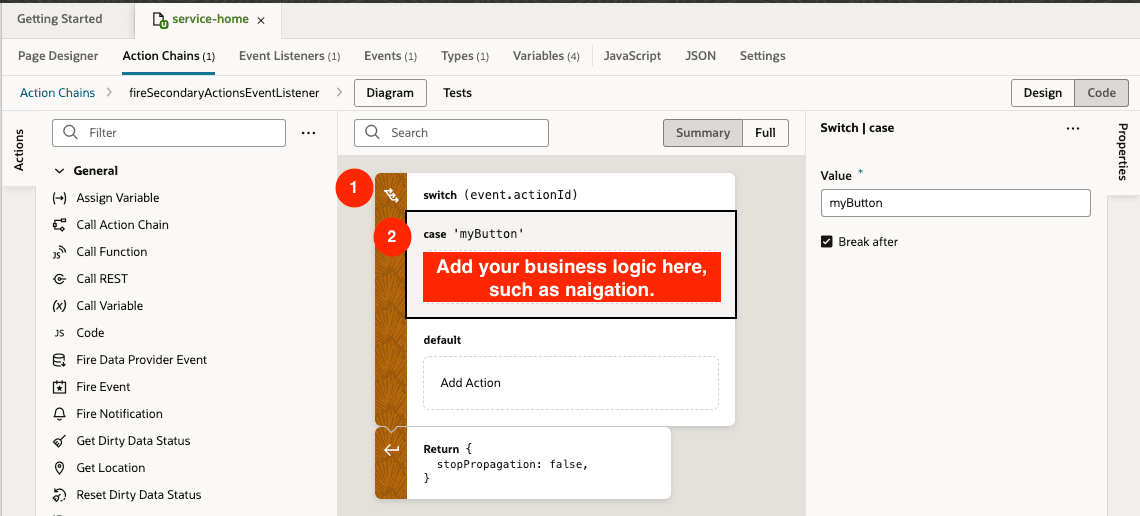Click the Reset Dirty Data Status icon
This screenshot has width=1140, height=516.
click(59, 495)
